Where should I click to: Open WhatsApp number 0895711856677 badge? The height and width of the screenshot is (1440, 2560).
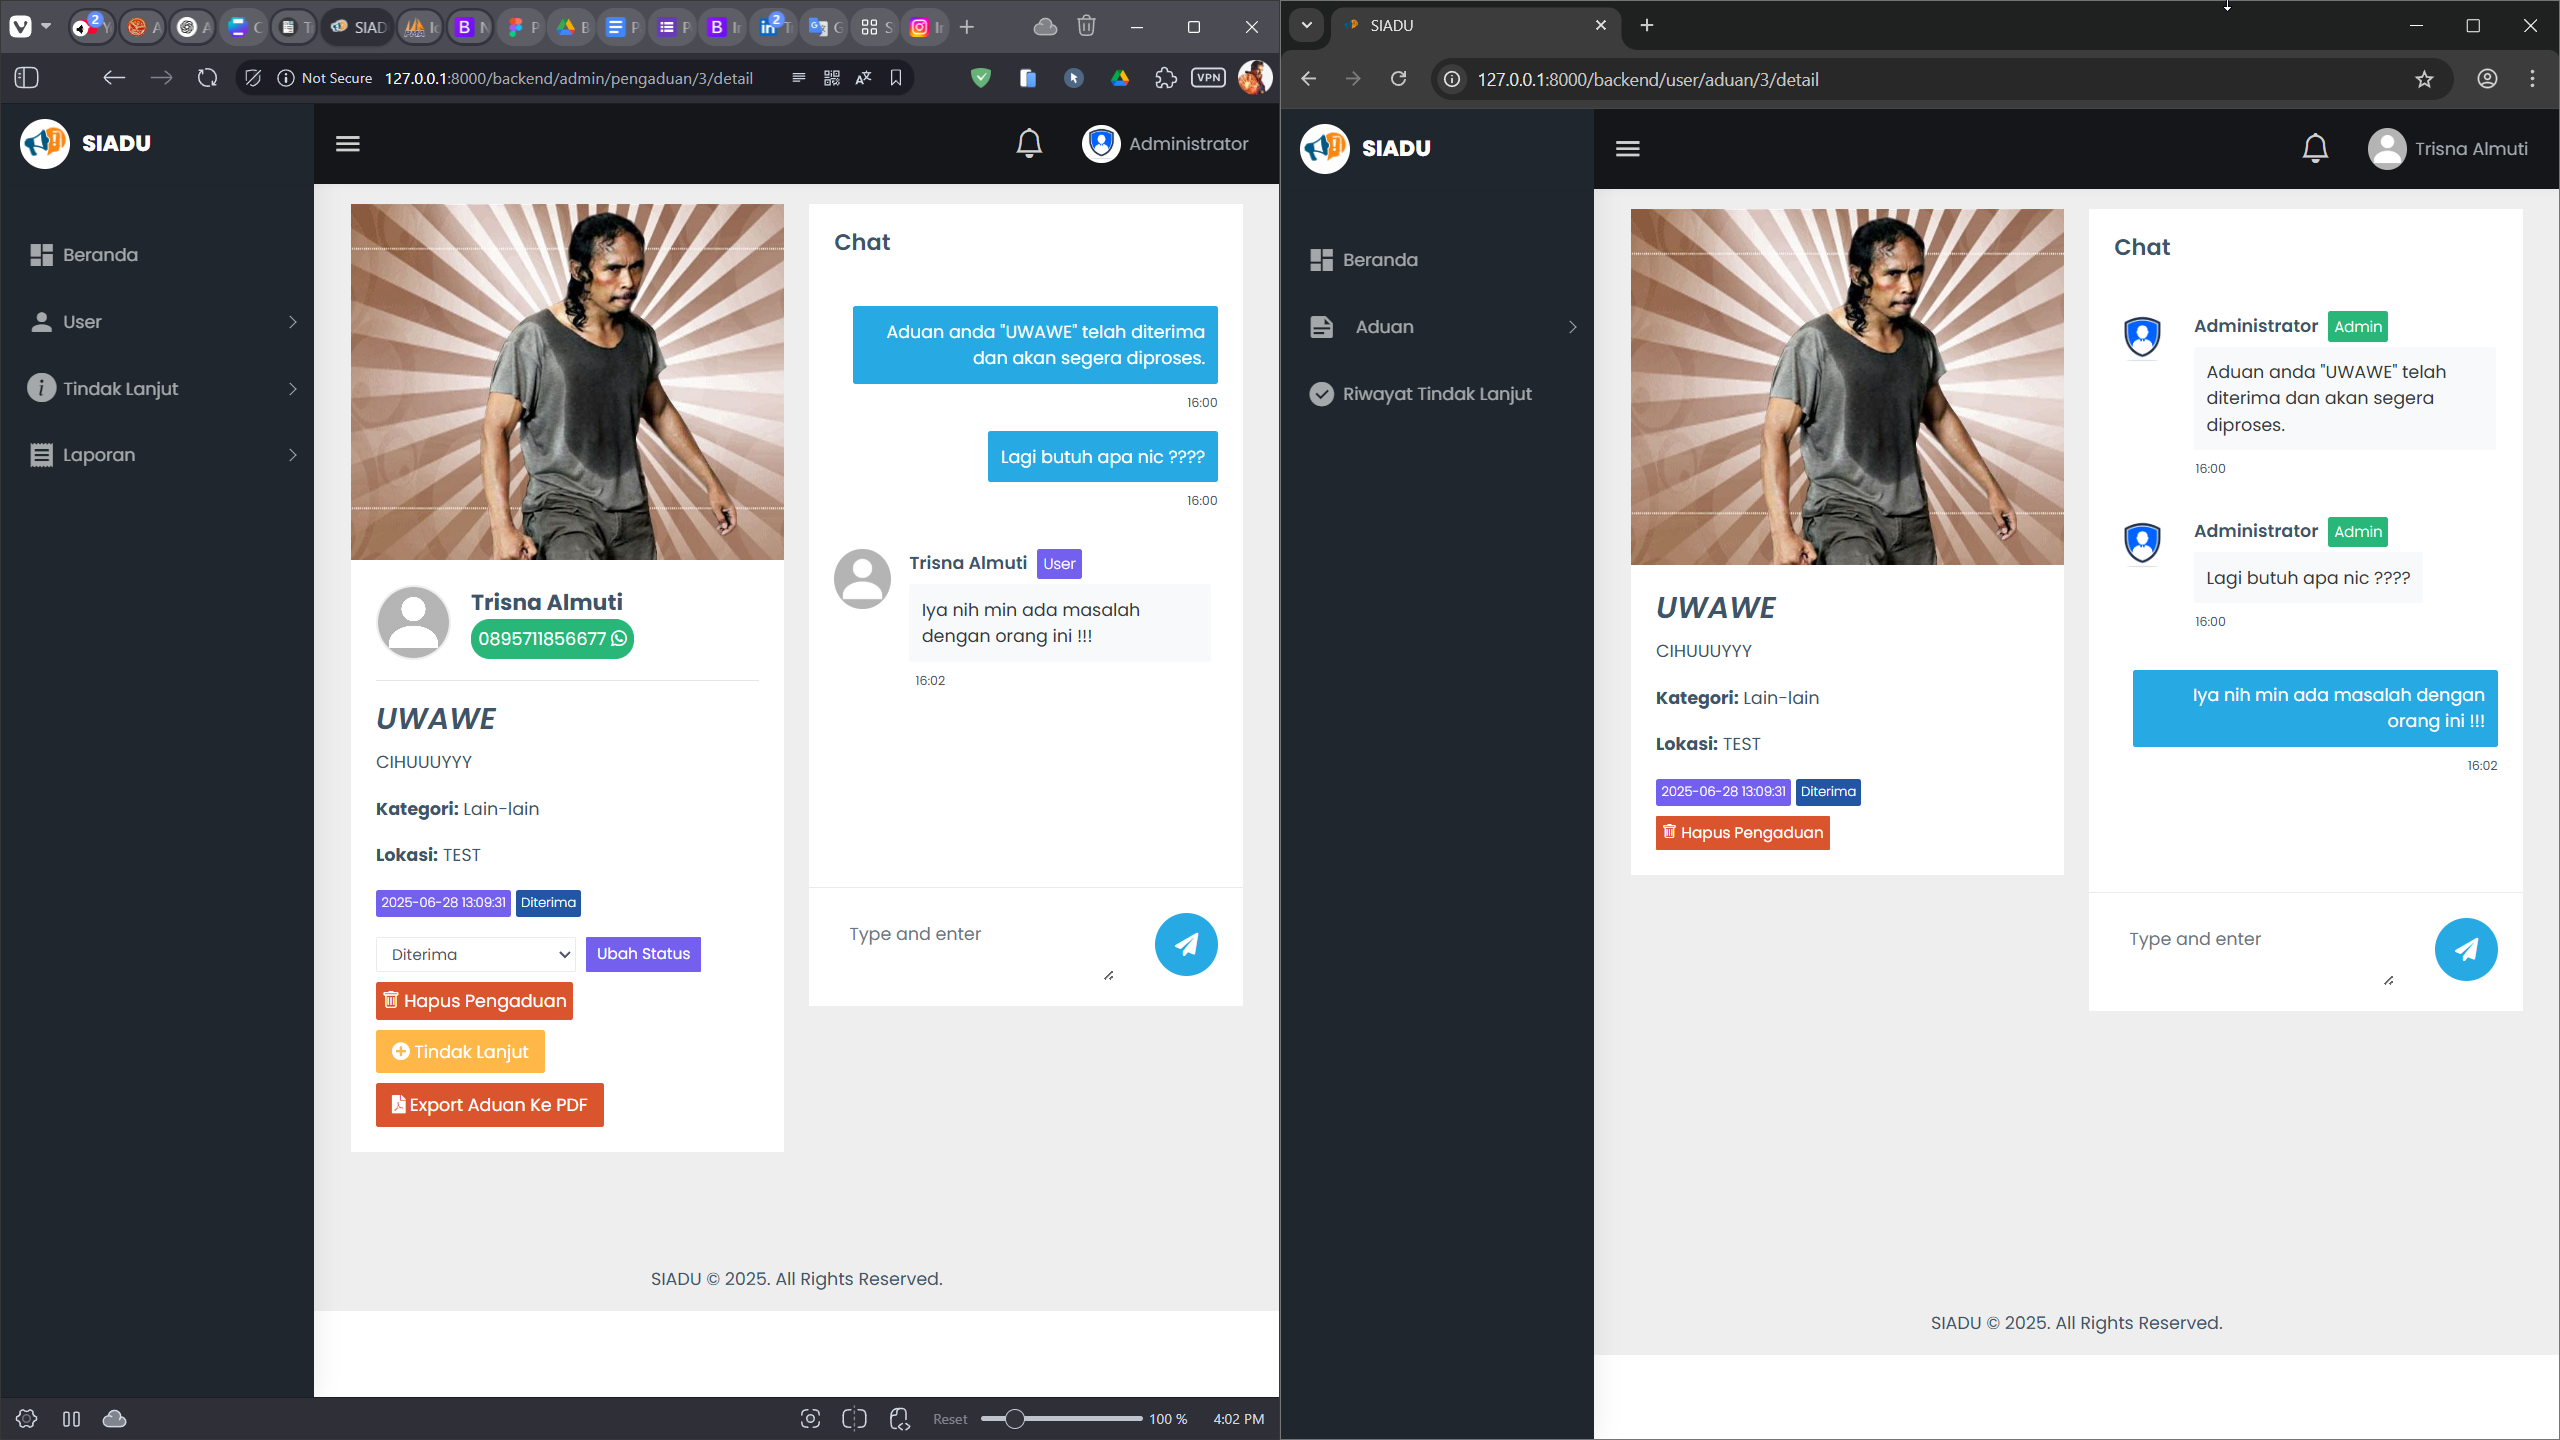point(552,639)
